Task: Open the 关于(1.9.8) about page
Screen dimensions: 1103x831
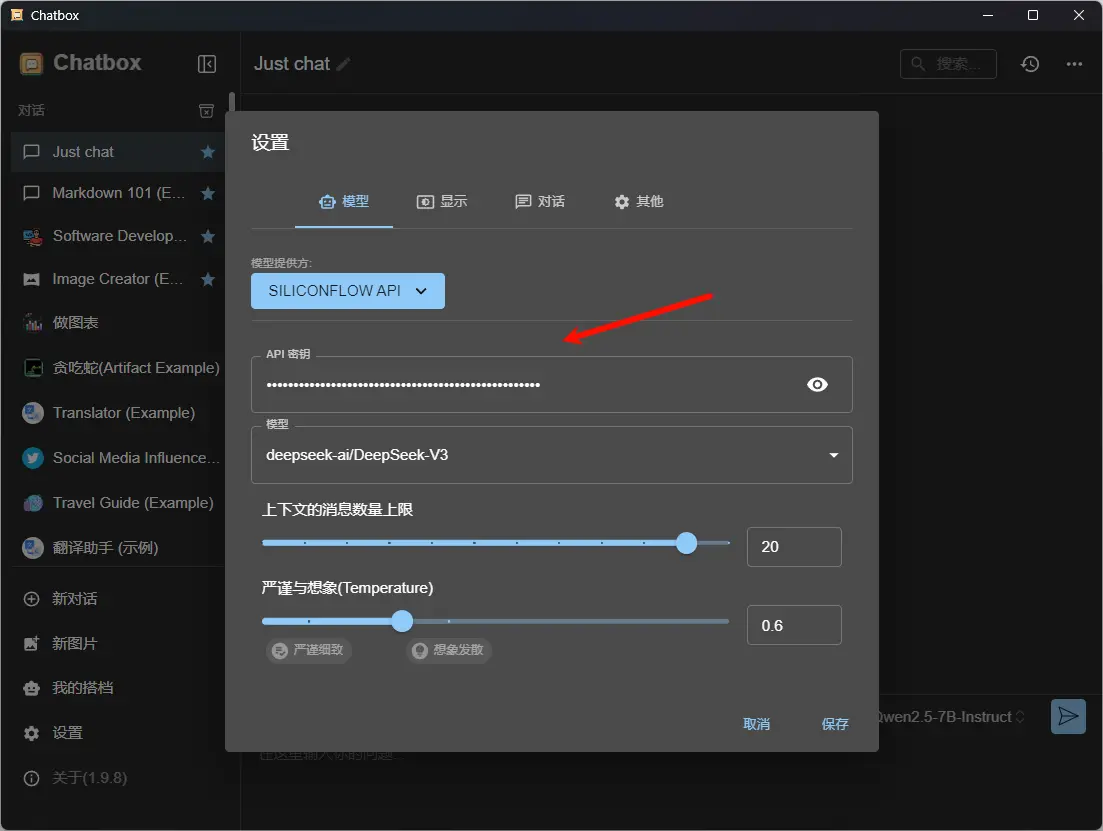Action: click(90, 778)
